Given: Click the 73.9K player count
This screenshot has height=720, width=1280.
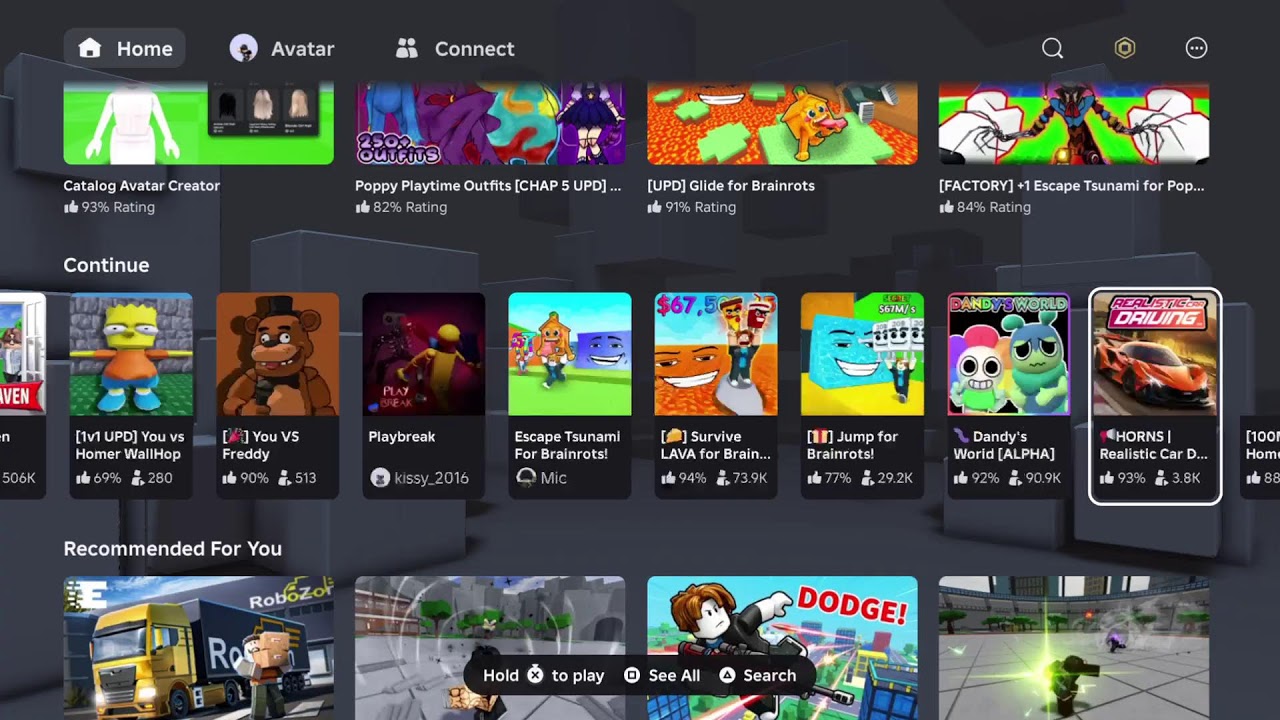Looking at the screenshot, I should click(749, 478).
